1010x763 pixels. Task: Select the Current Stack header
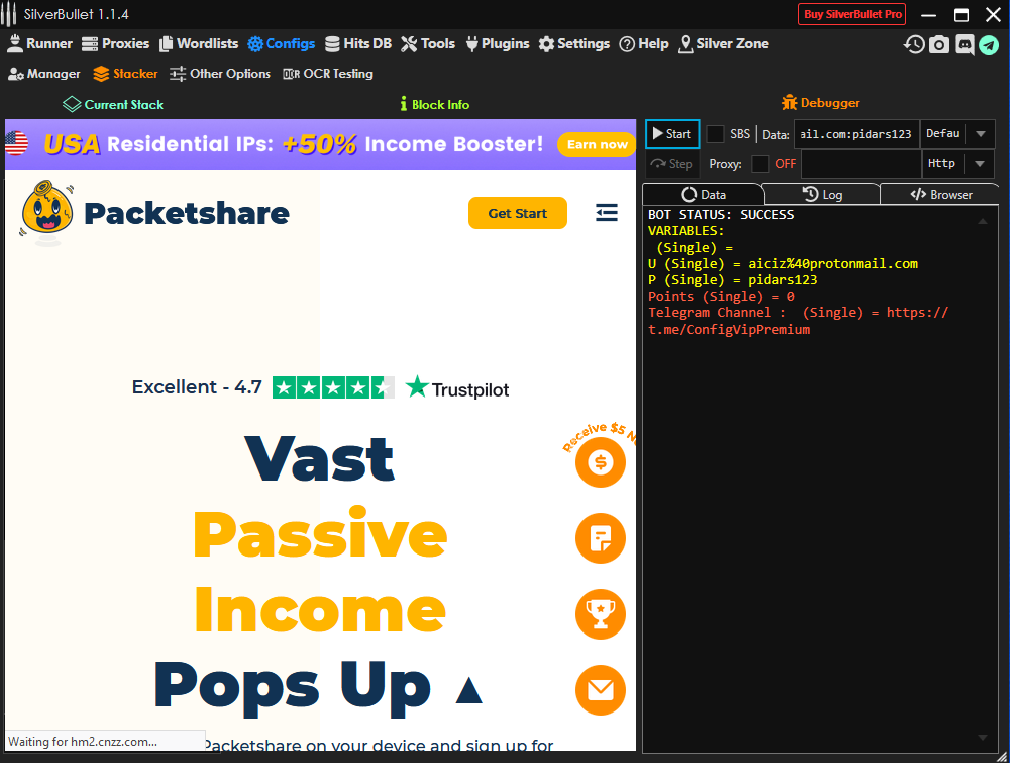pos(113,104)
